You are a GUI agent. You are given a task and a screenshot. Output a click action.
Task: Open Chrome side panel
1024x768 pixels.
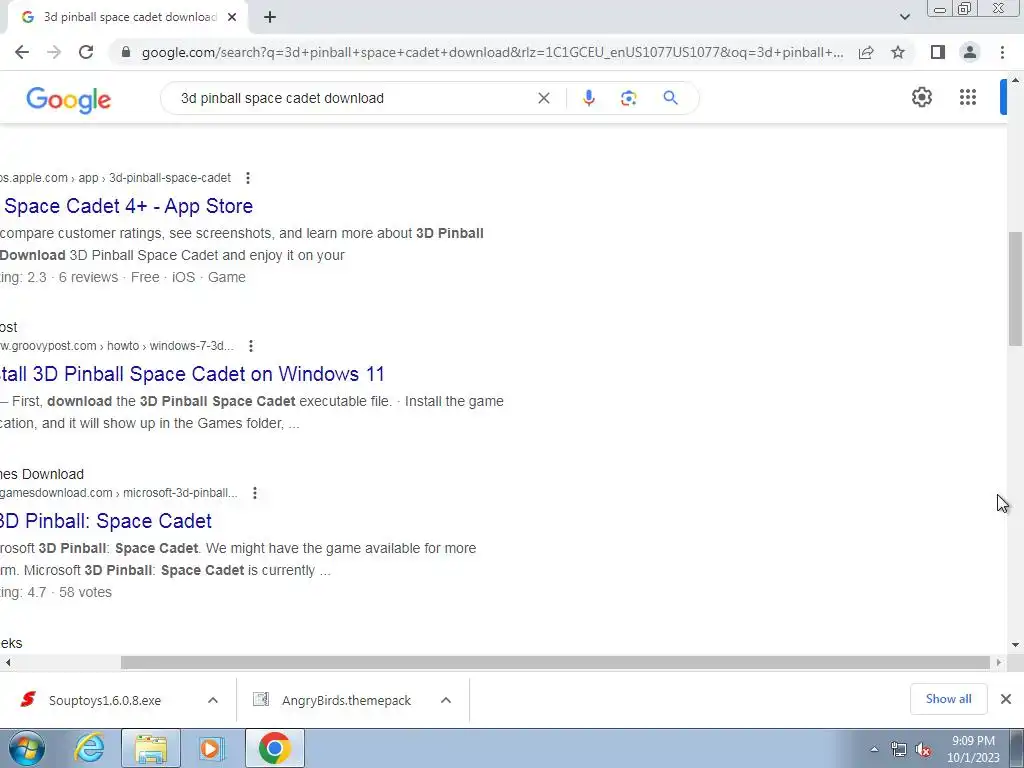938,52
